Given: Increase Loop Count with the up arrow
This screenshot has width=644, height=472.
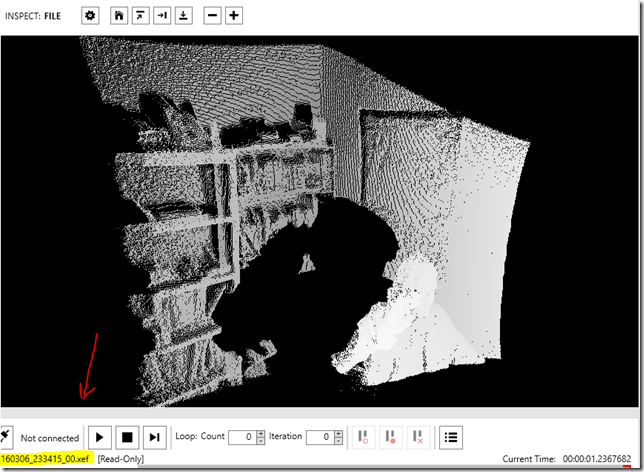Looking at the screenshot, I should tap(261, 433).
